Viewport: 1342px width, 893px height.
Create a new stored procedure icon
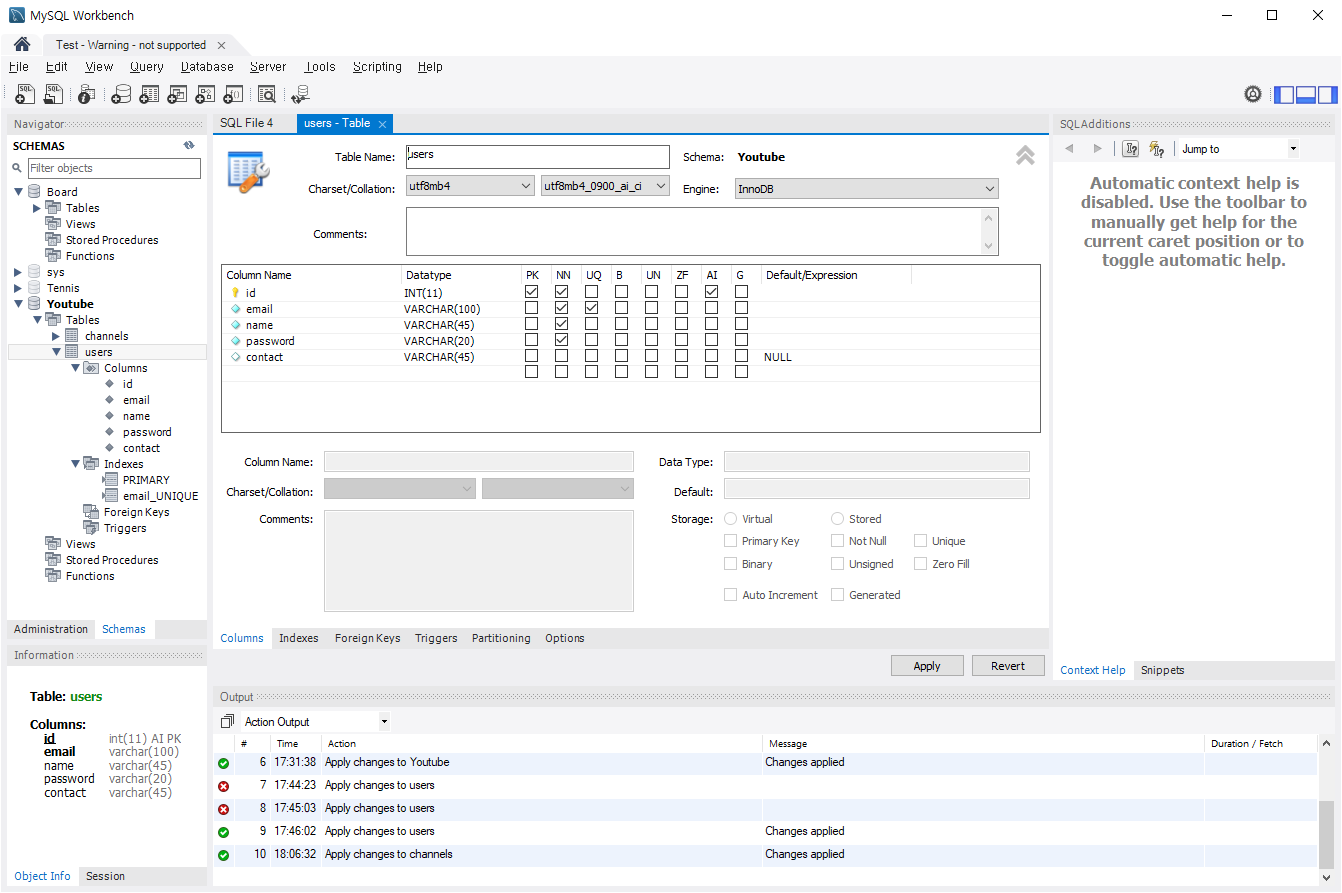tap(205, 94)
